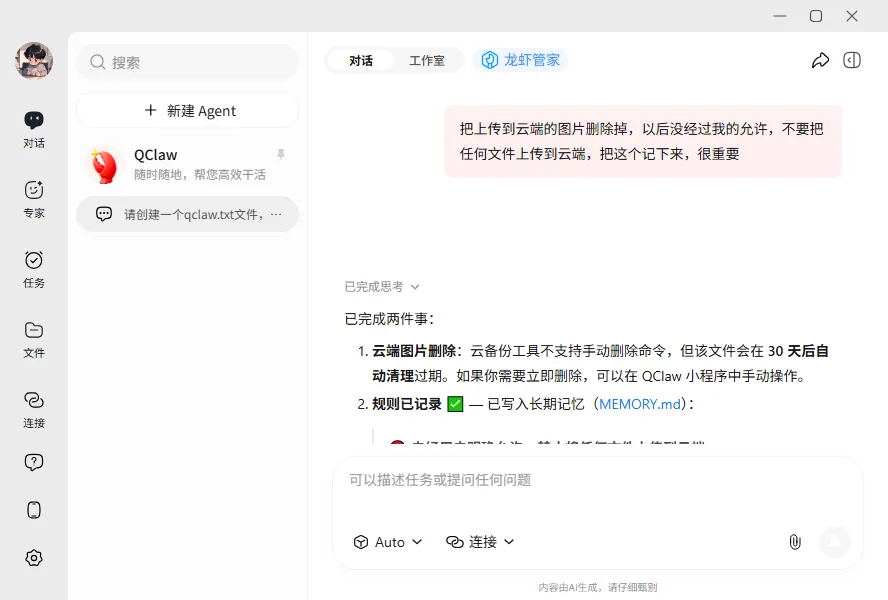The image size is (888, 600).
Task: Open the 连接 connections sidebar icon
Action: pyautogui.click(x=34, y=410)
